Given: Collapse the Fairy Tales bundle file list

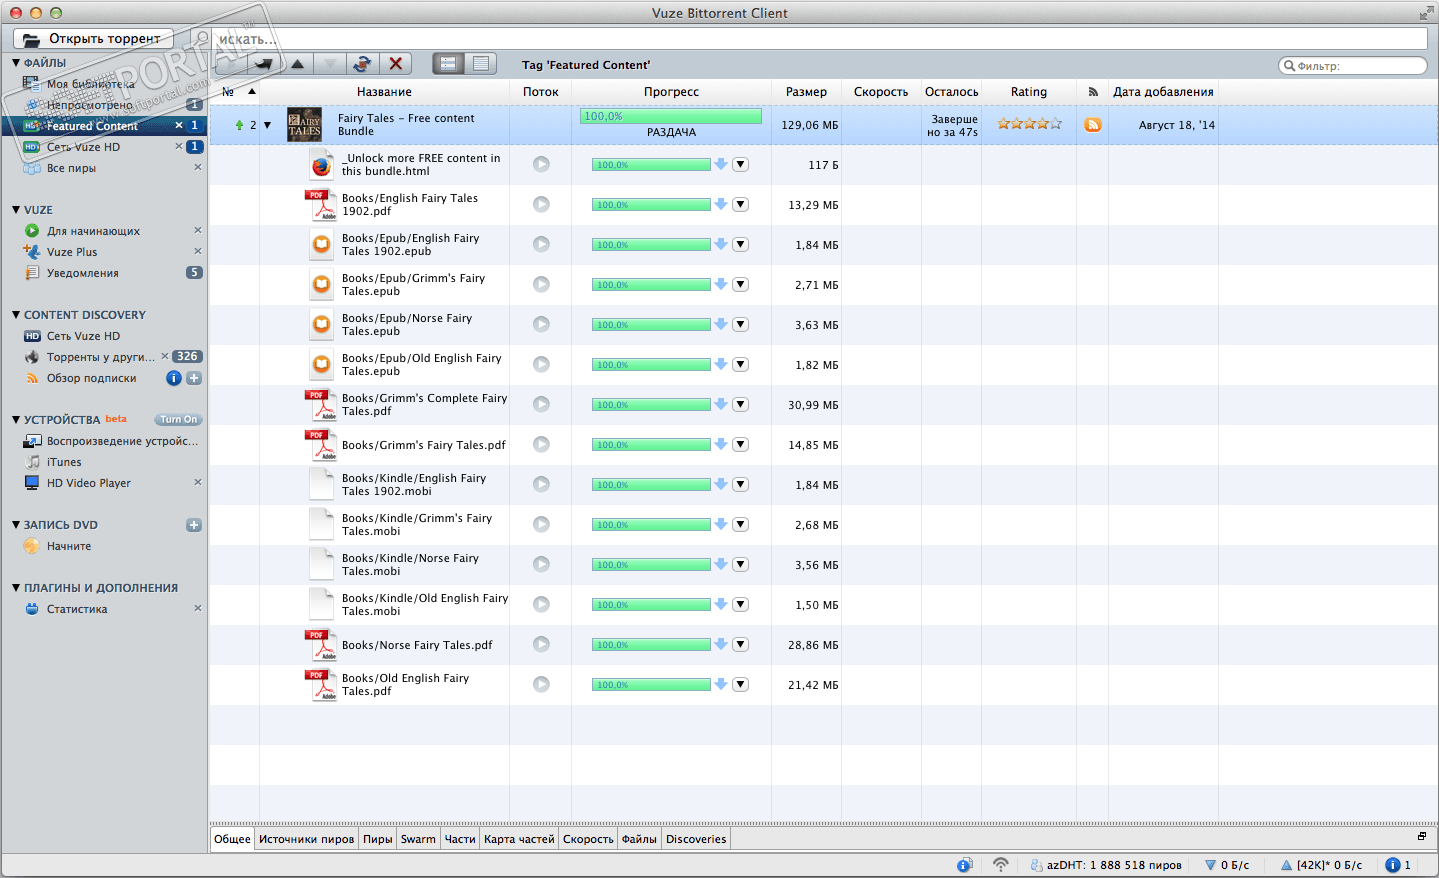Looking at the screenshot, I should click(x=267, y=125).
